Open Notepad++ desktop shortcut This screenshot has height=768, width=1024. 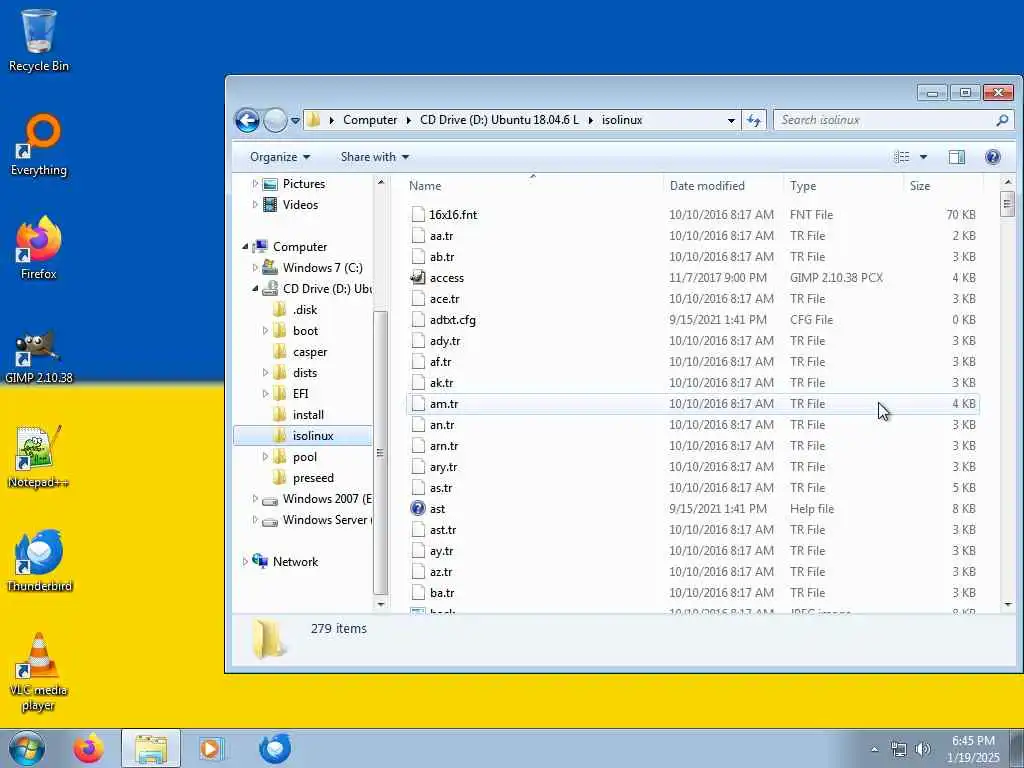pos(39,457)
